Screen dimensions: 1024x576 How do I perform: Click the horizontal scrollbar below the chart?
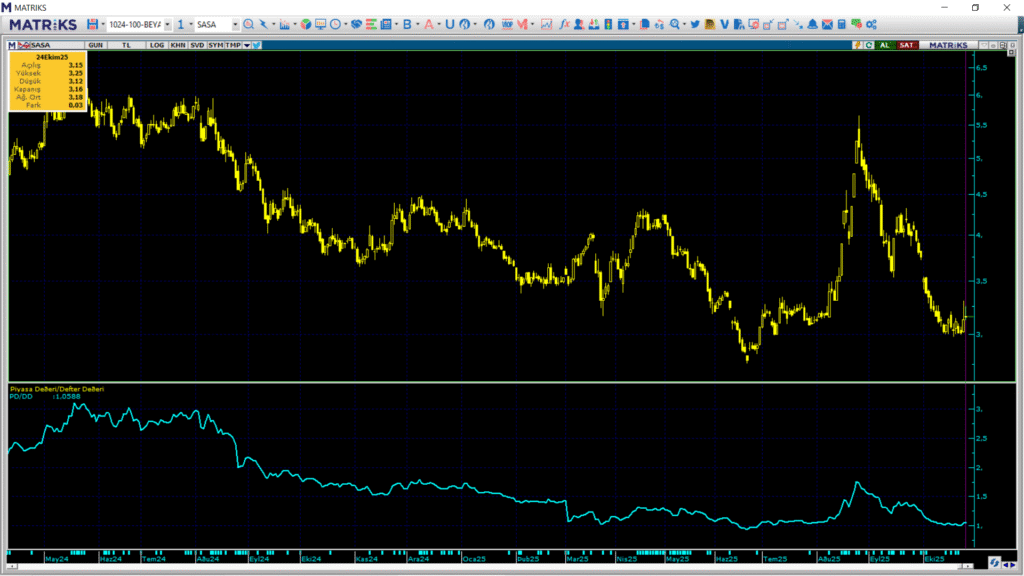[500, 565]
